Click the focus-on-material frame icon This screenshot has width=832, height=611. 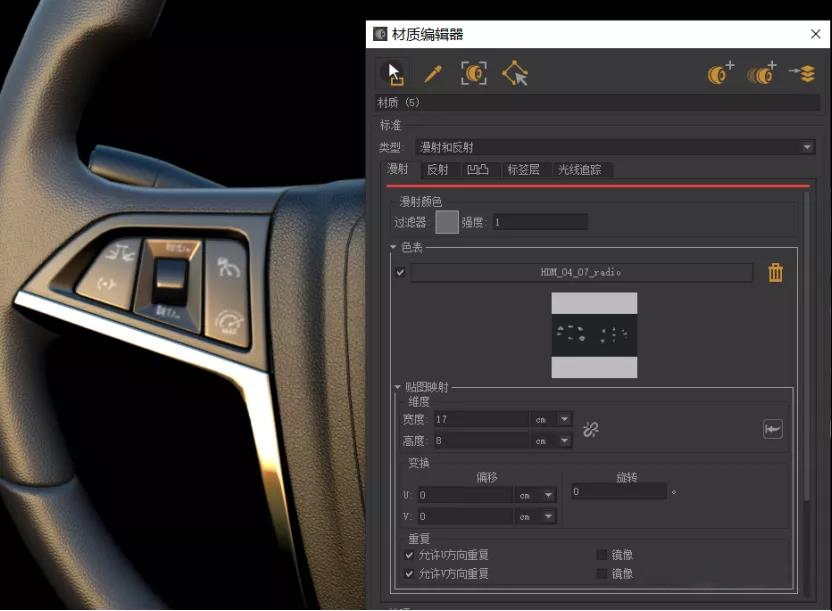click(475, 73)
